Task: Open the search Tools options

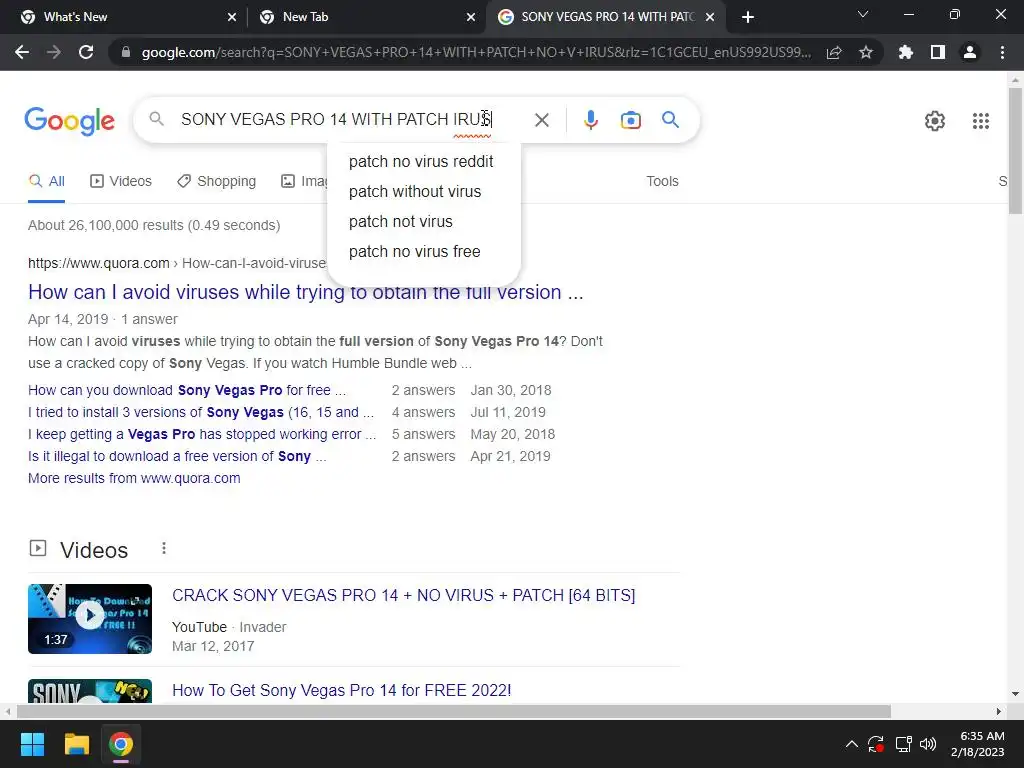Action: tap(662, 182)
